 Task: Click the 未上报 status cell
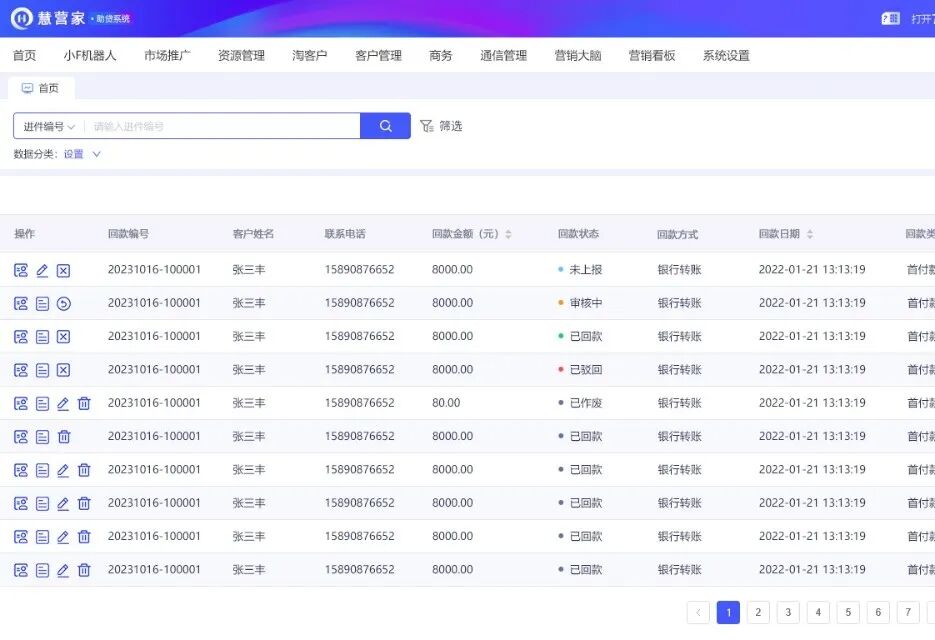[580, 270]
